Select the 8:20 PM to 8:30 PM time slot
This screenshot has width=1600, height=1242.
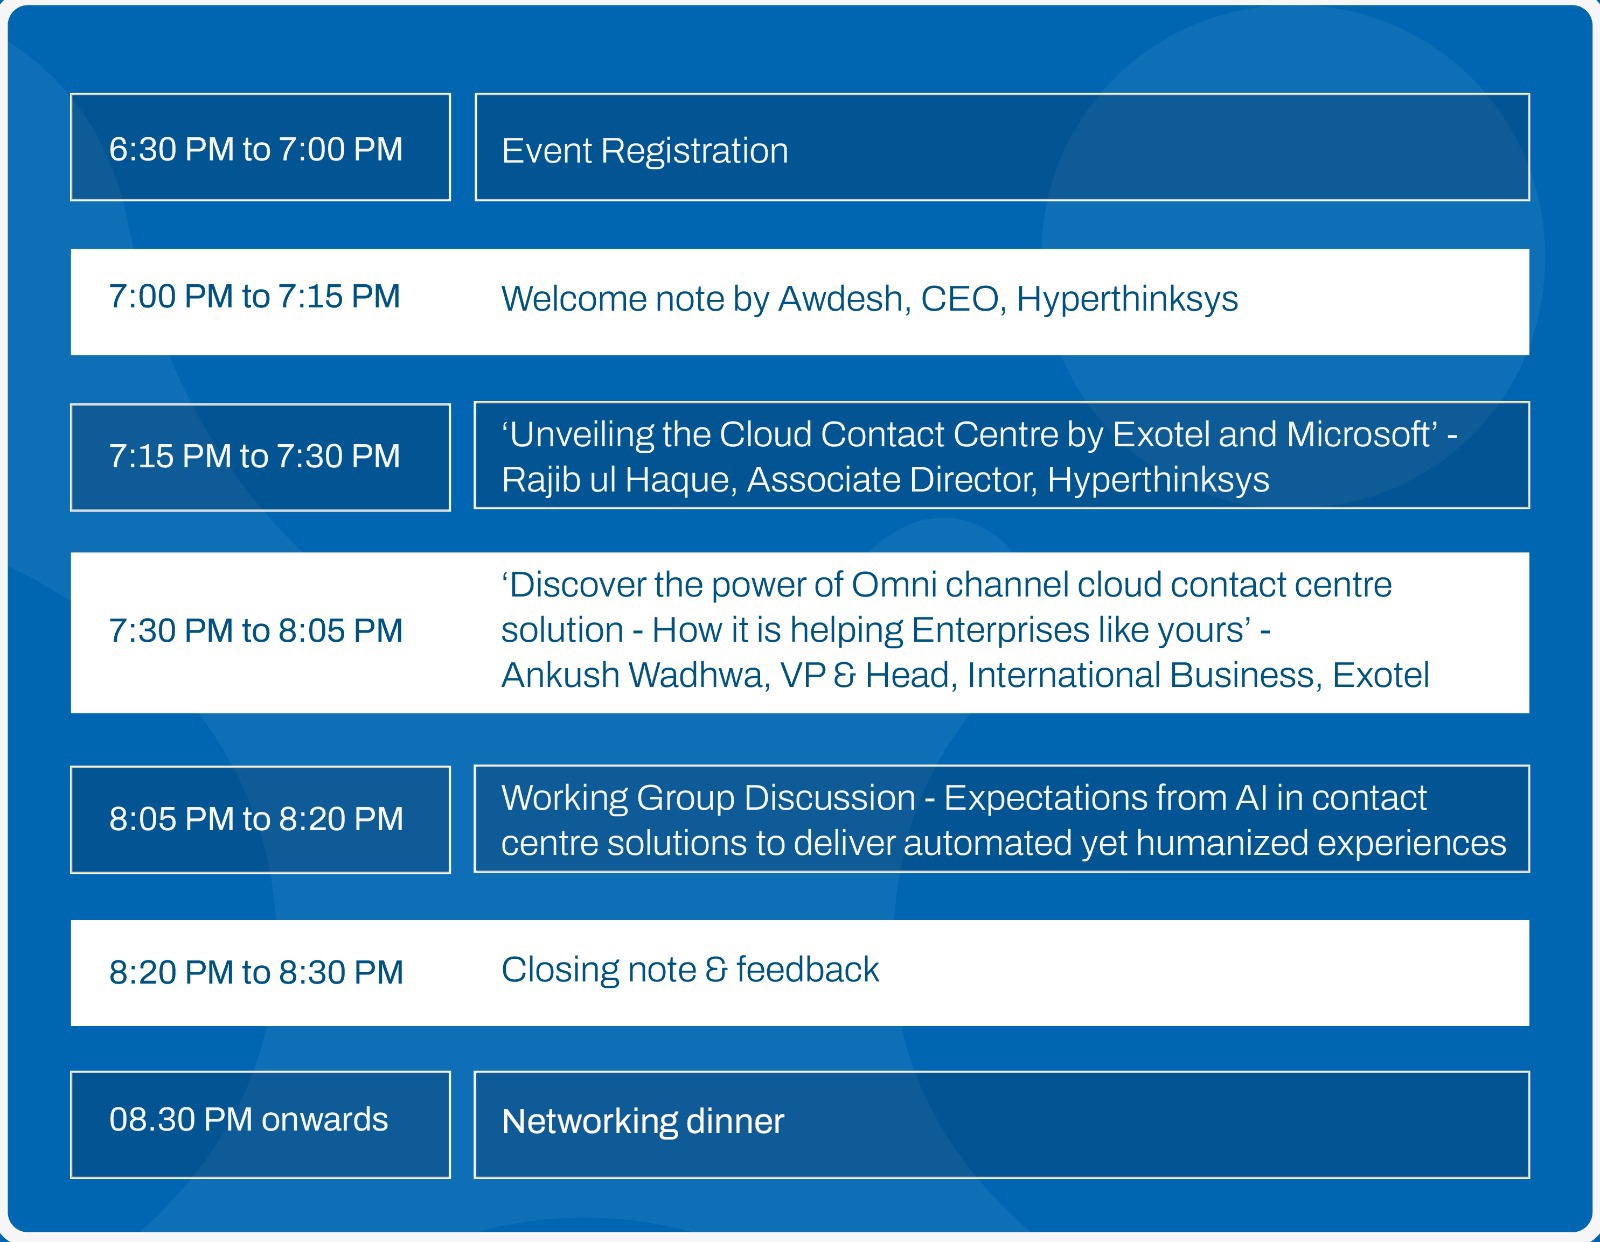(256, 972)
